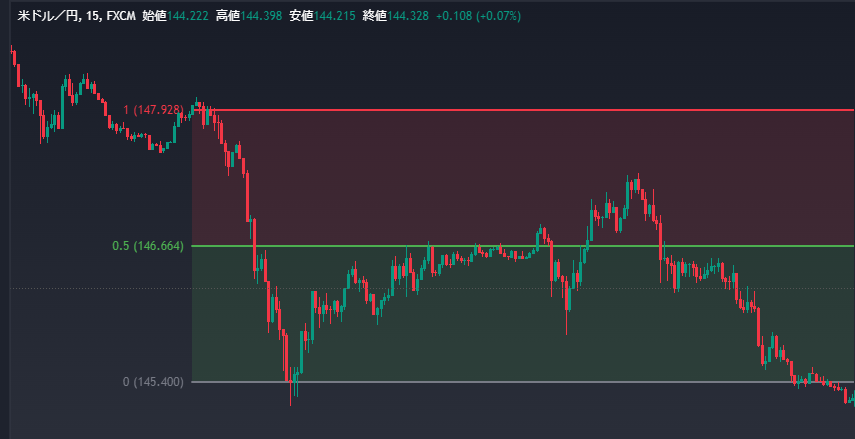The height and width of the screenshot is (439, 855).
Task: Click the last candle at chart's right edge
Action: pos(851,399)
